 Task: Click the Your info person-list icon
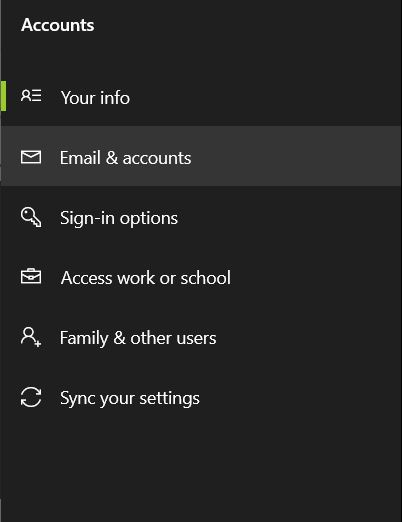pos(31,96)
